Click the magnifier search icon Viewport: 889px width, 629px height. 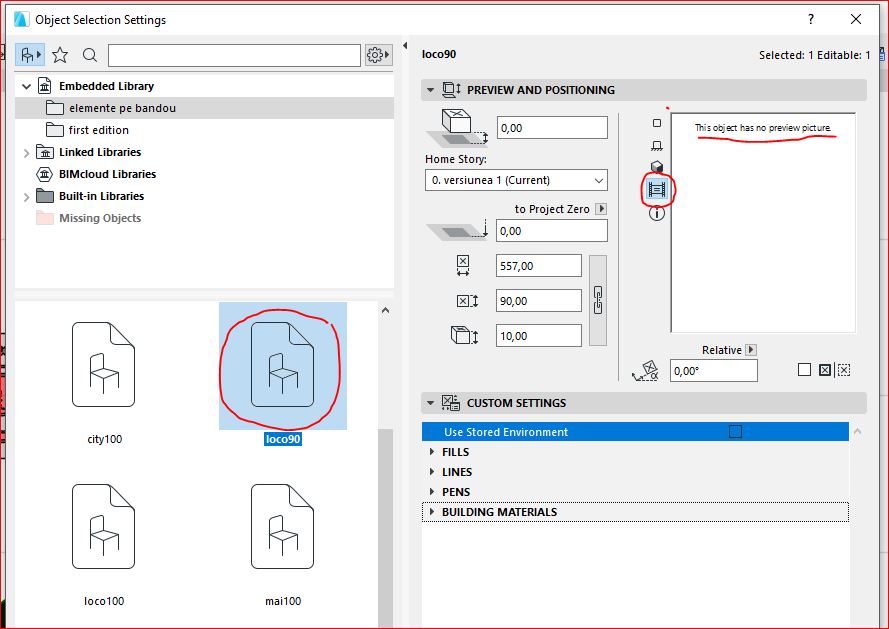(90, 55)
